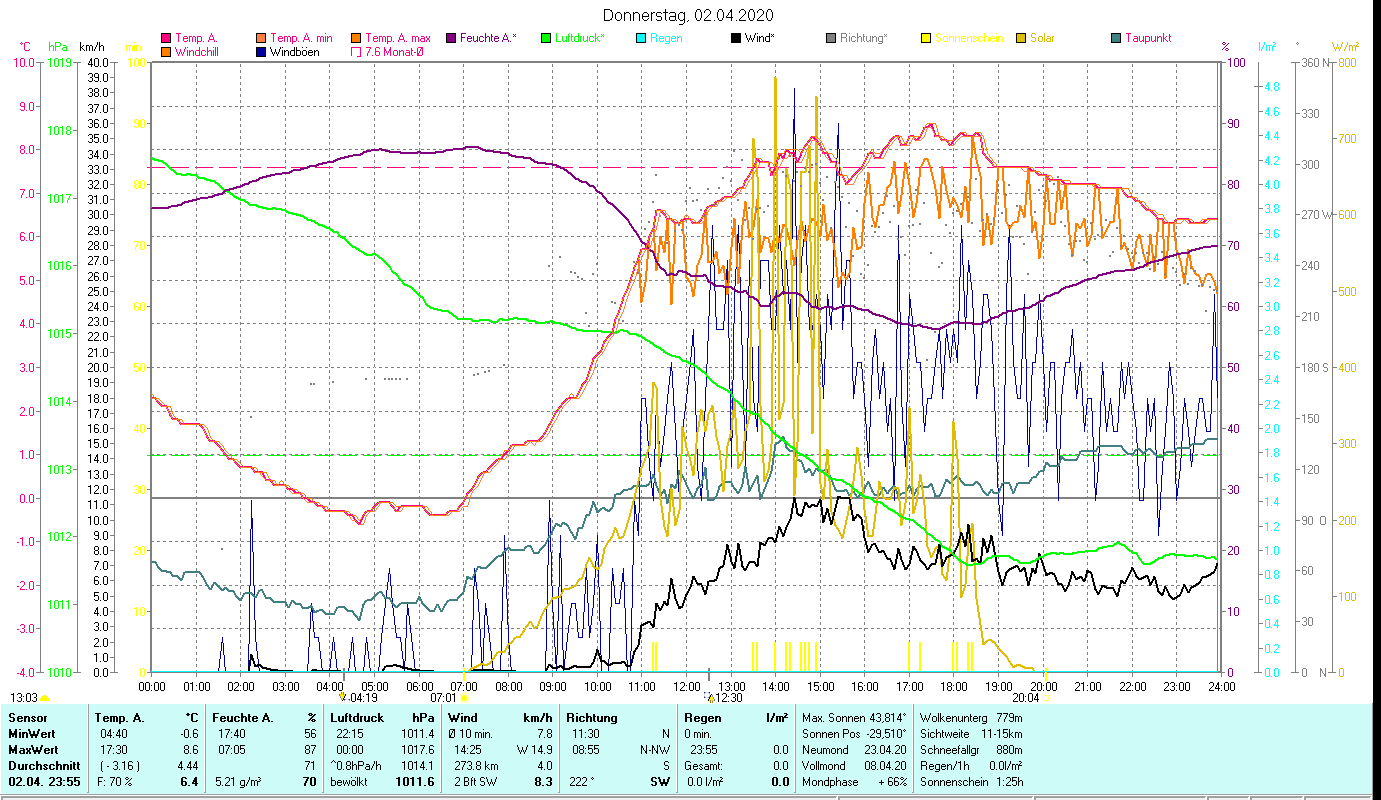1381x800 pixels.
Task: Click the Luftdruck table header
Action: [x=358, y=718]
